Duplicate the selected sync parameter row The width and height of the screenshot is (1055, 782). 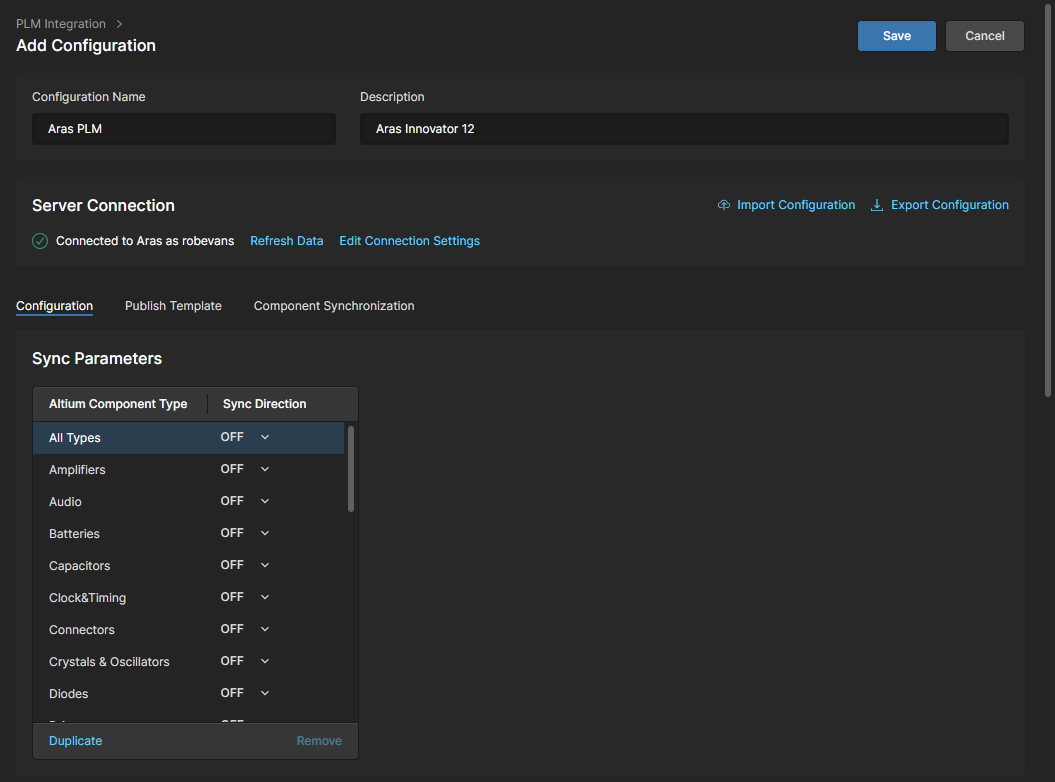click(75, 741)
